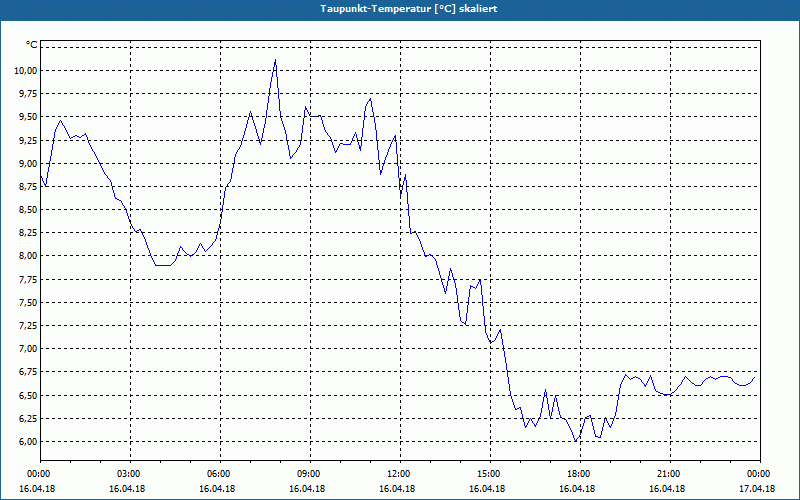Click the chart title Taupunkt-Temperatur [°C] skaliert

(x=409, y=9)
